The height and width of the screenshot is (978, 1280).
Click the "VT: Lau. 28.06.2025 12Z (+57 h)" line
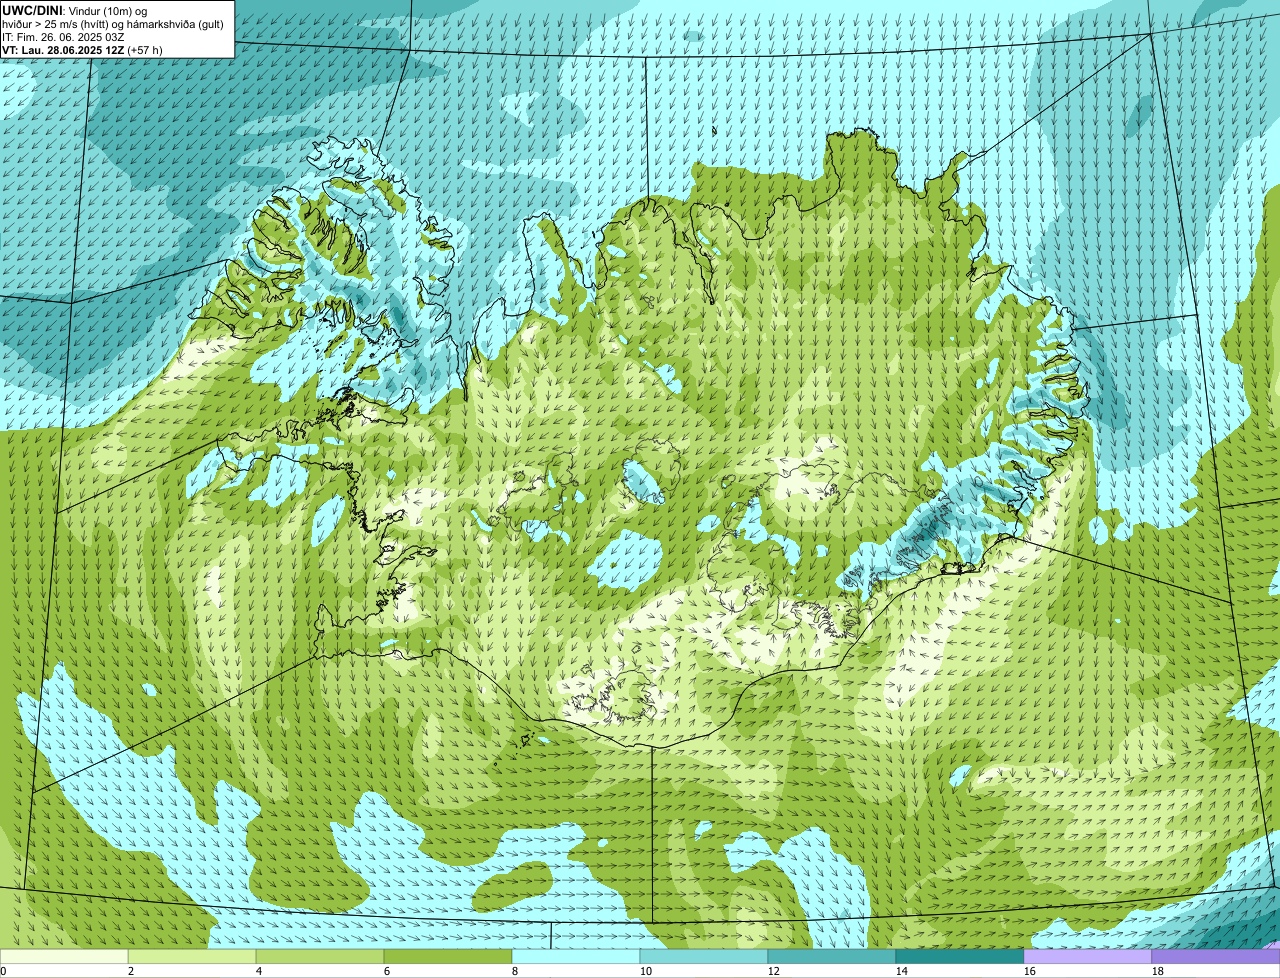click(x=82, y=49)
